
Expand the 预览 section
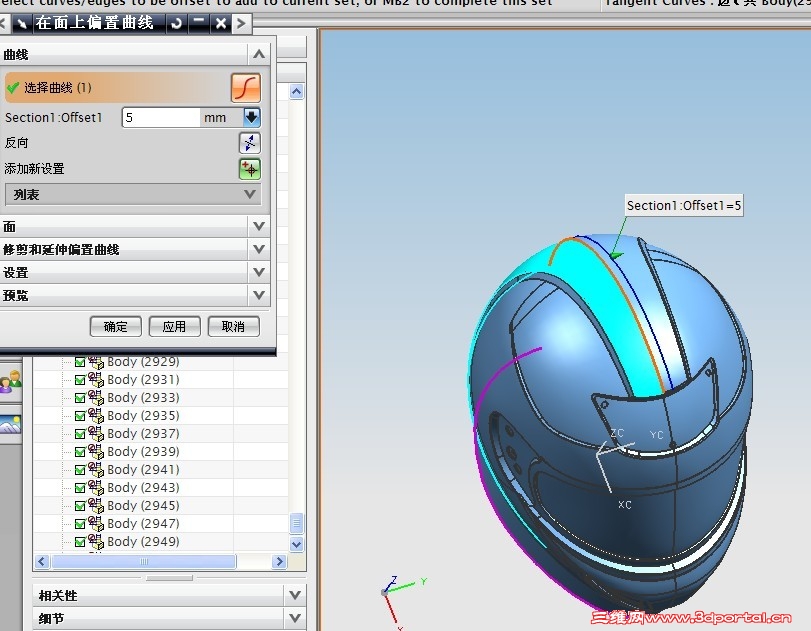click(259, 295)
